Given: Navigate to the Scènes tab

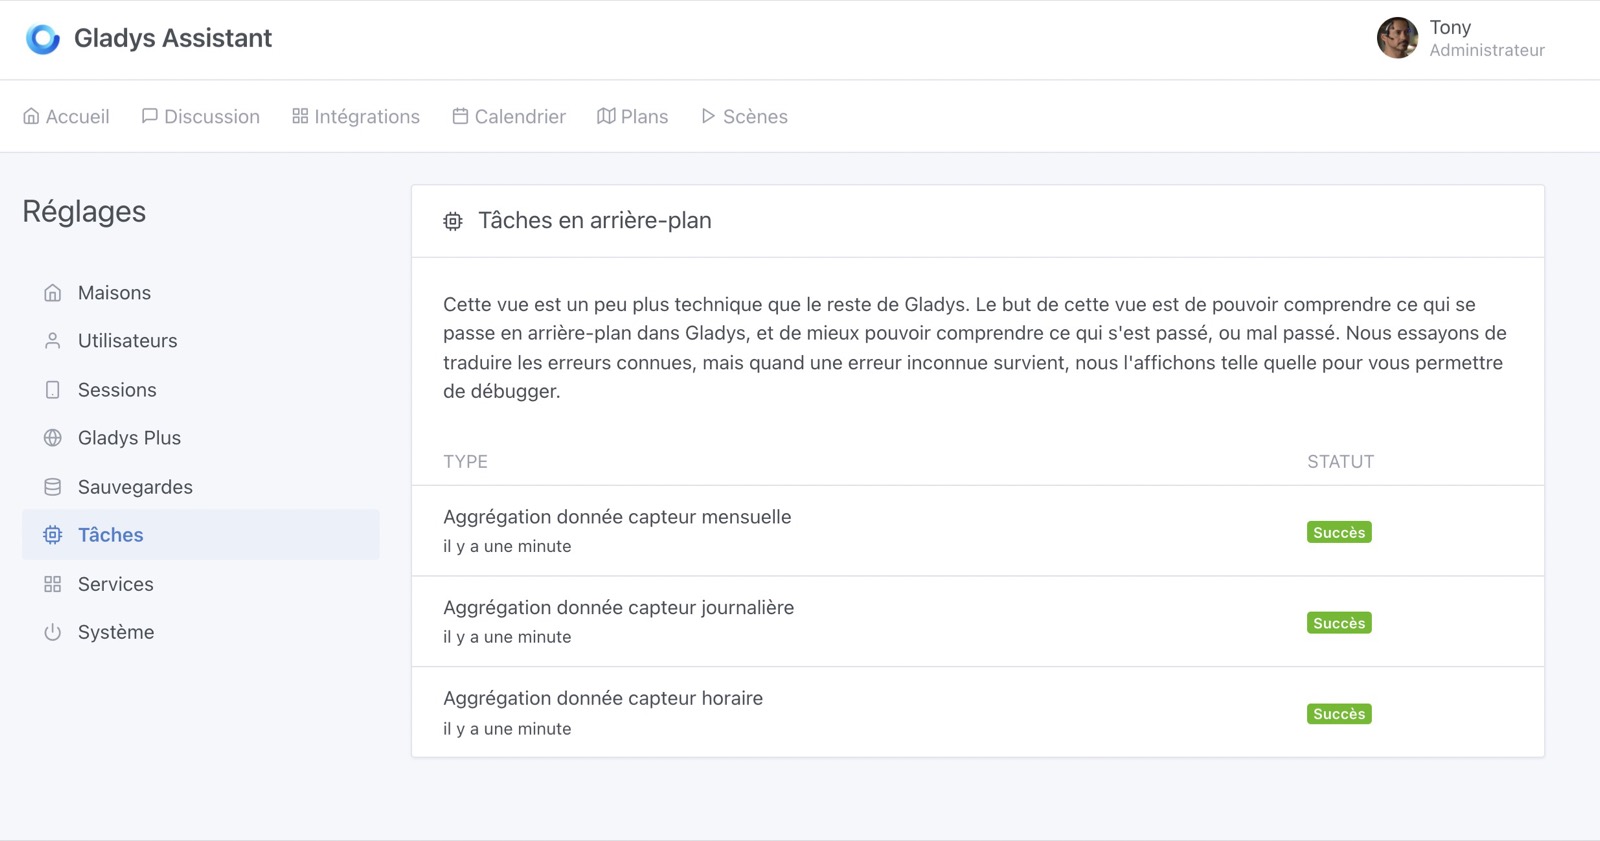Looking at the screenshot, I should click(744, 117).
